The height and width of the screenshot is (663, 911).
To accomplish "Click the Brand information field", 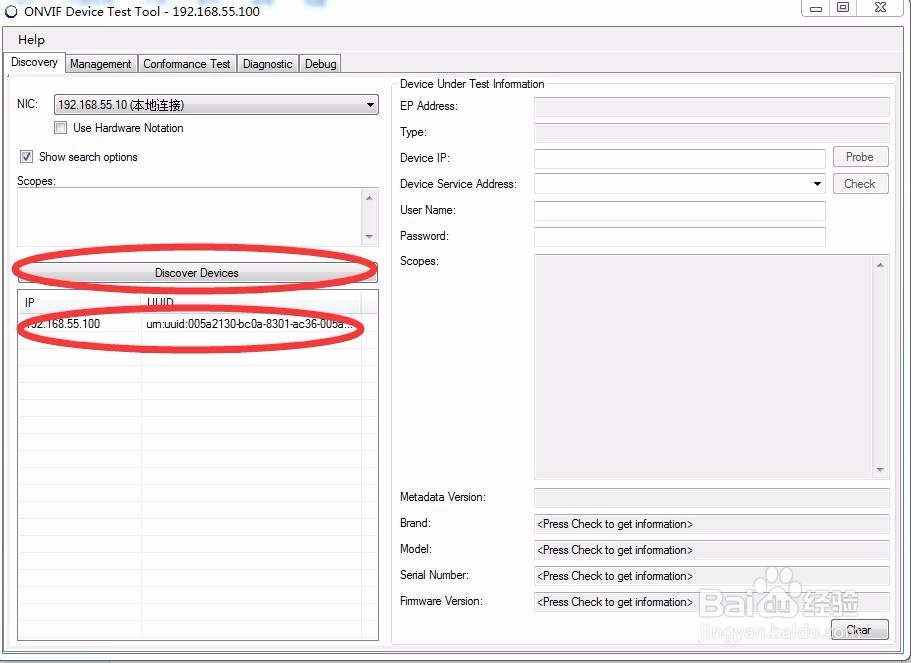I will click(712, 524).
